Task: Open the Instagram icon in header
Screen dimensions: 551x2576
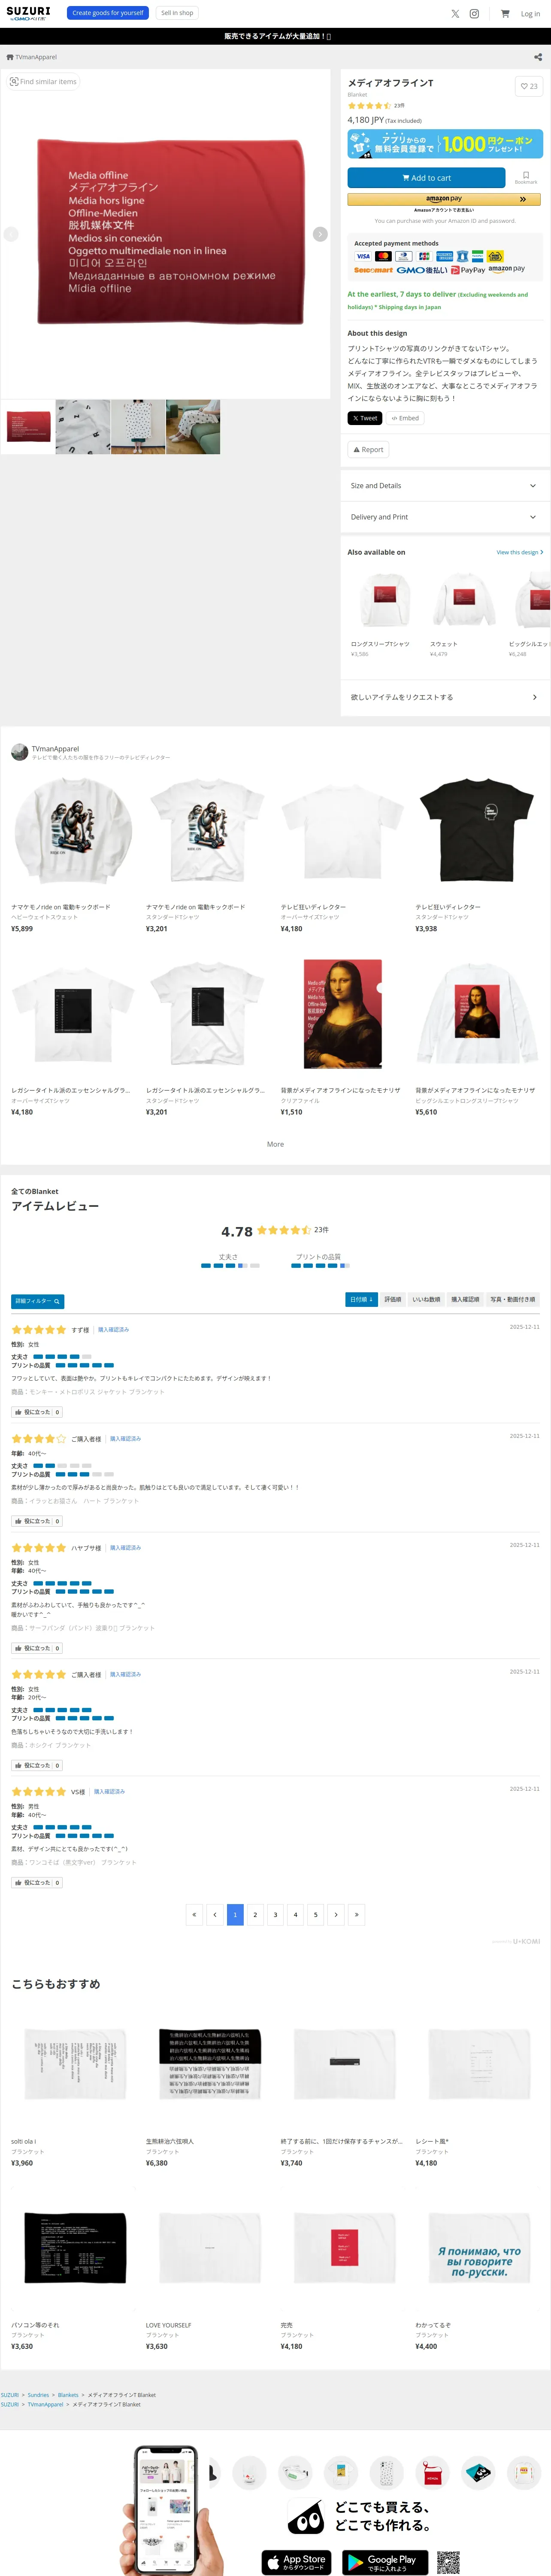Action: tap(474, 14)
